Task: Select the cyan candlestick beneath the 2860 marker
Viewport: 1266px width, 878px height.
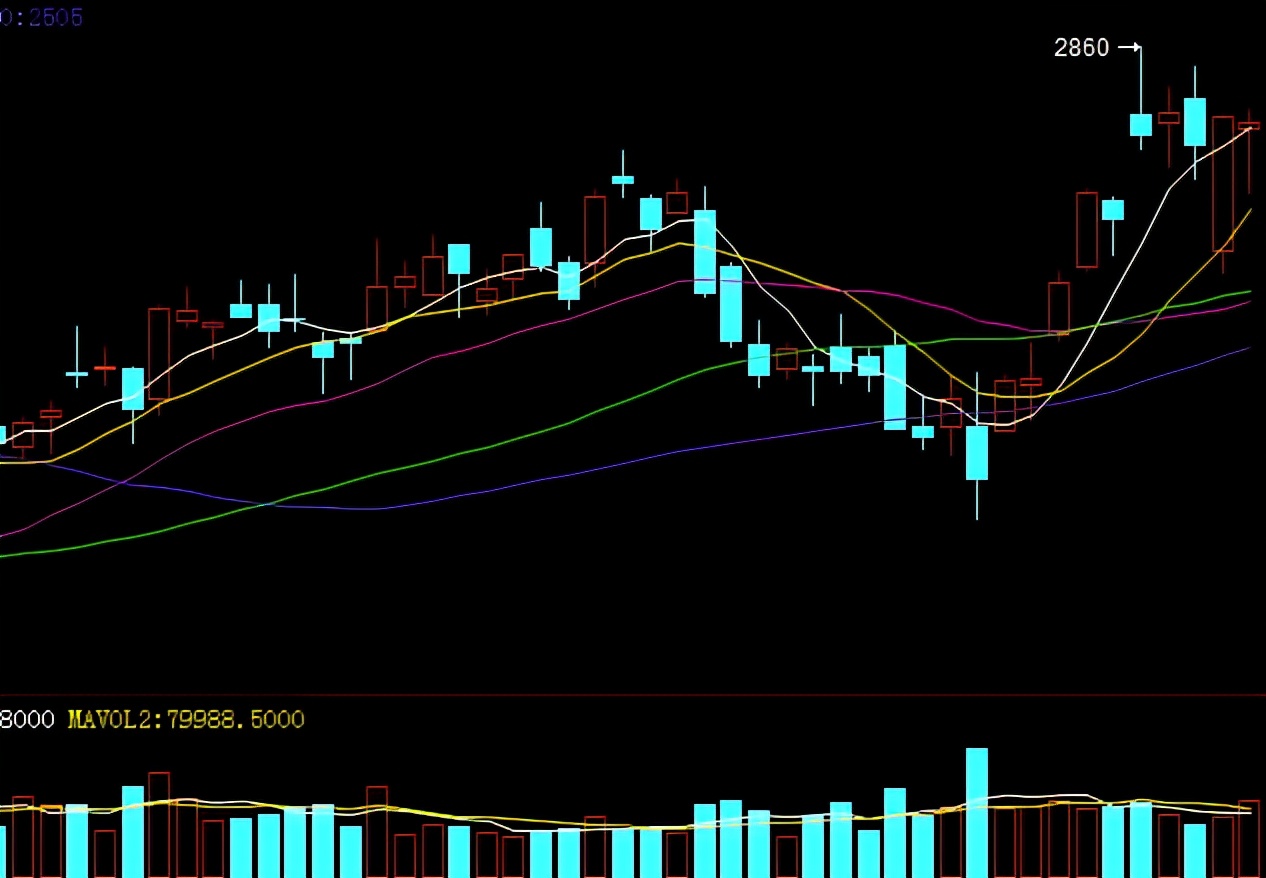Action: click(1141, 124)
